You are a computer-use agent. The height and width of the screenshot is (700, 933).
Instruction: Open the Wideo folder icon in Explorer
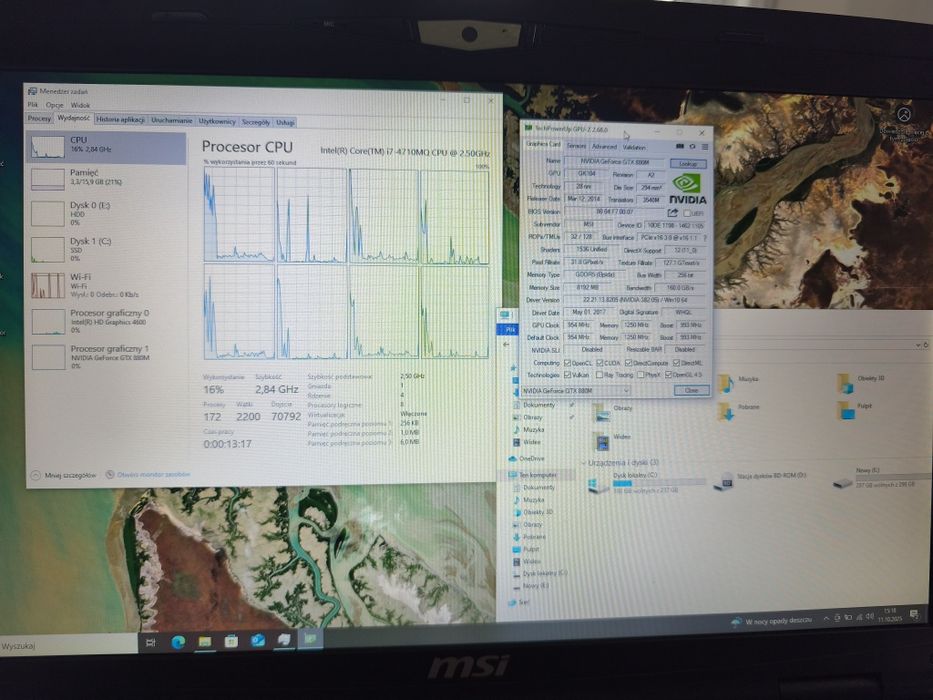click(x=602, y=441)
